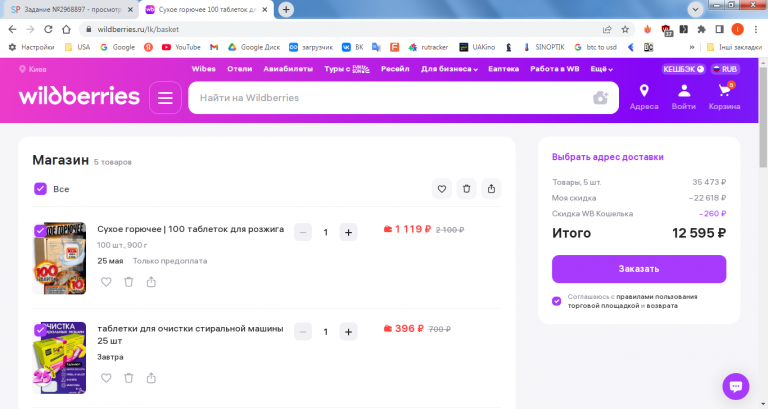Decrease quantity of таблетки для очистки
The image size is (768, 409).
(303, 332)
